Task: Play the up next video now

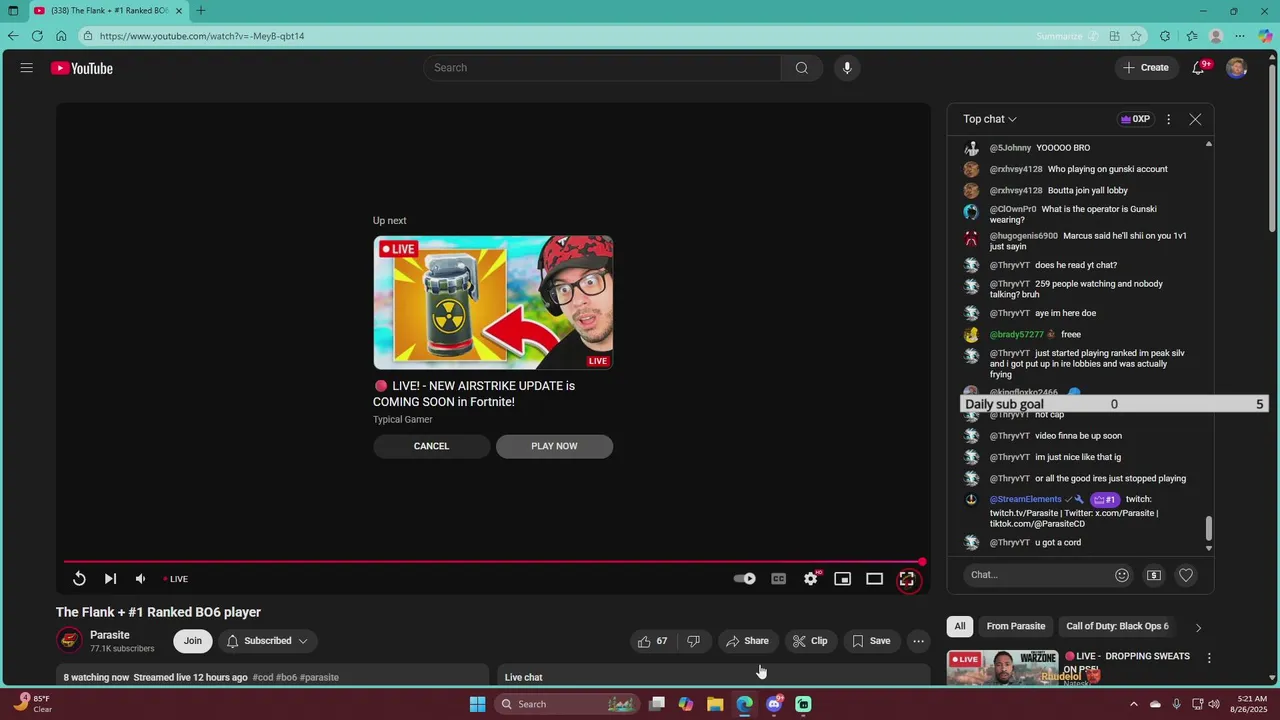Action: (554, 446)
